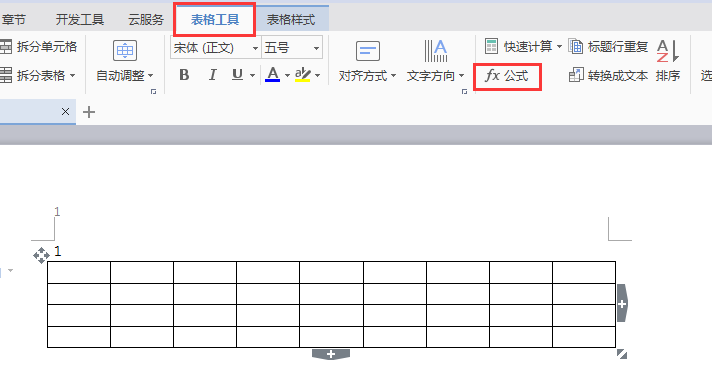Viewport: 712px width, 367px height.
Task: Click the add column handle beside table
Action: click(622, 303)
